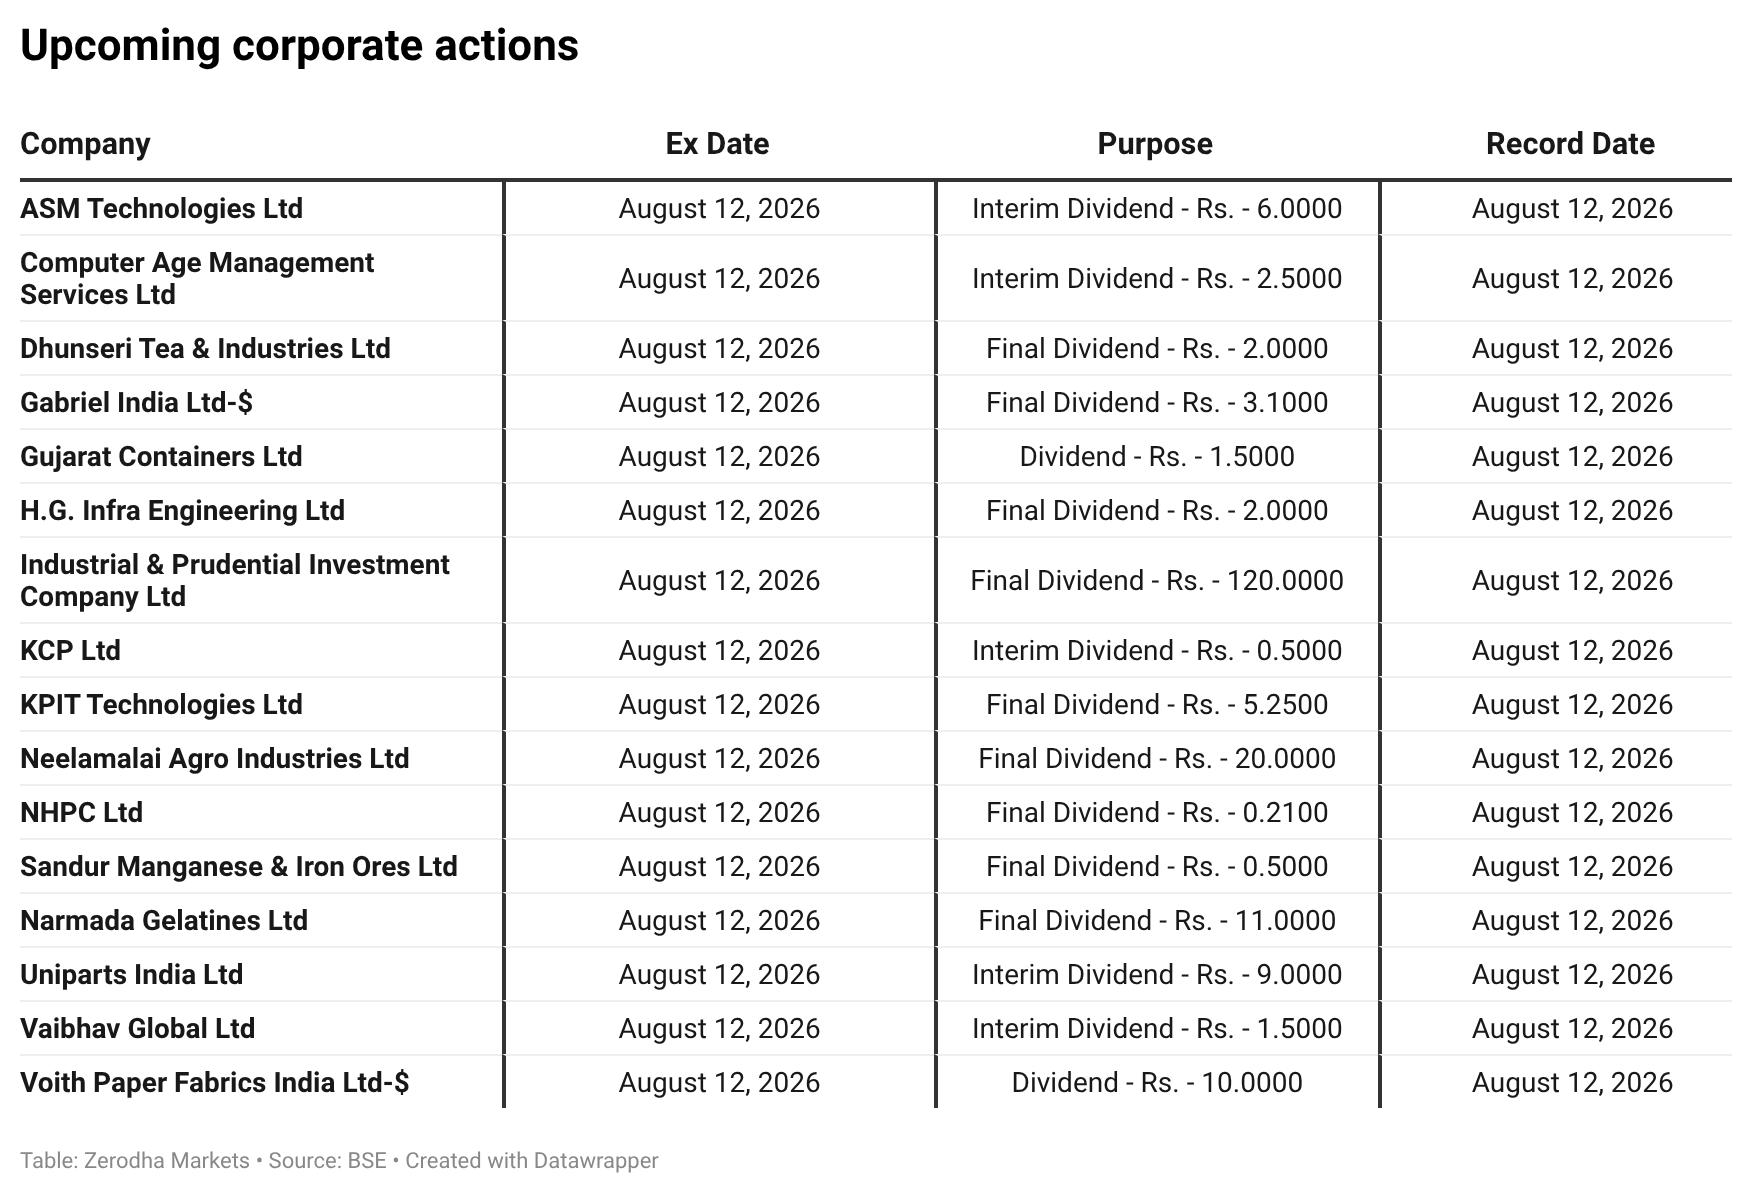Select KPIT Technologies Ltd row
This screenshot has height=1194, width=1752.
(x=875, y=704)
